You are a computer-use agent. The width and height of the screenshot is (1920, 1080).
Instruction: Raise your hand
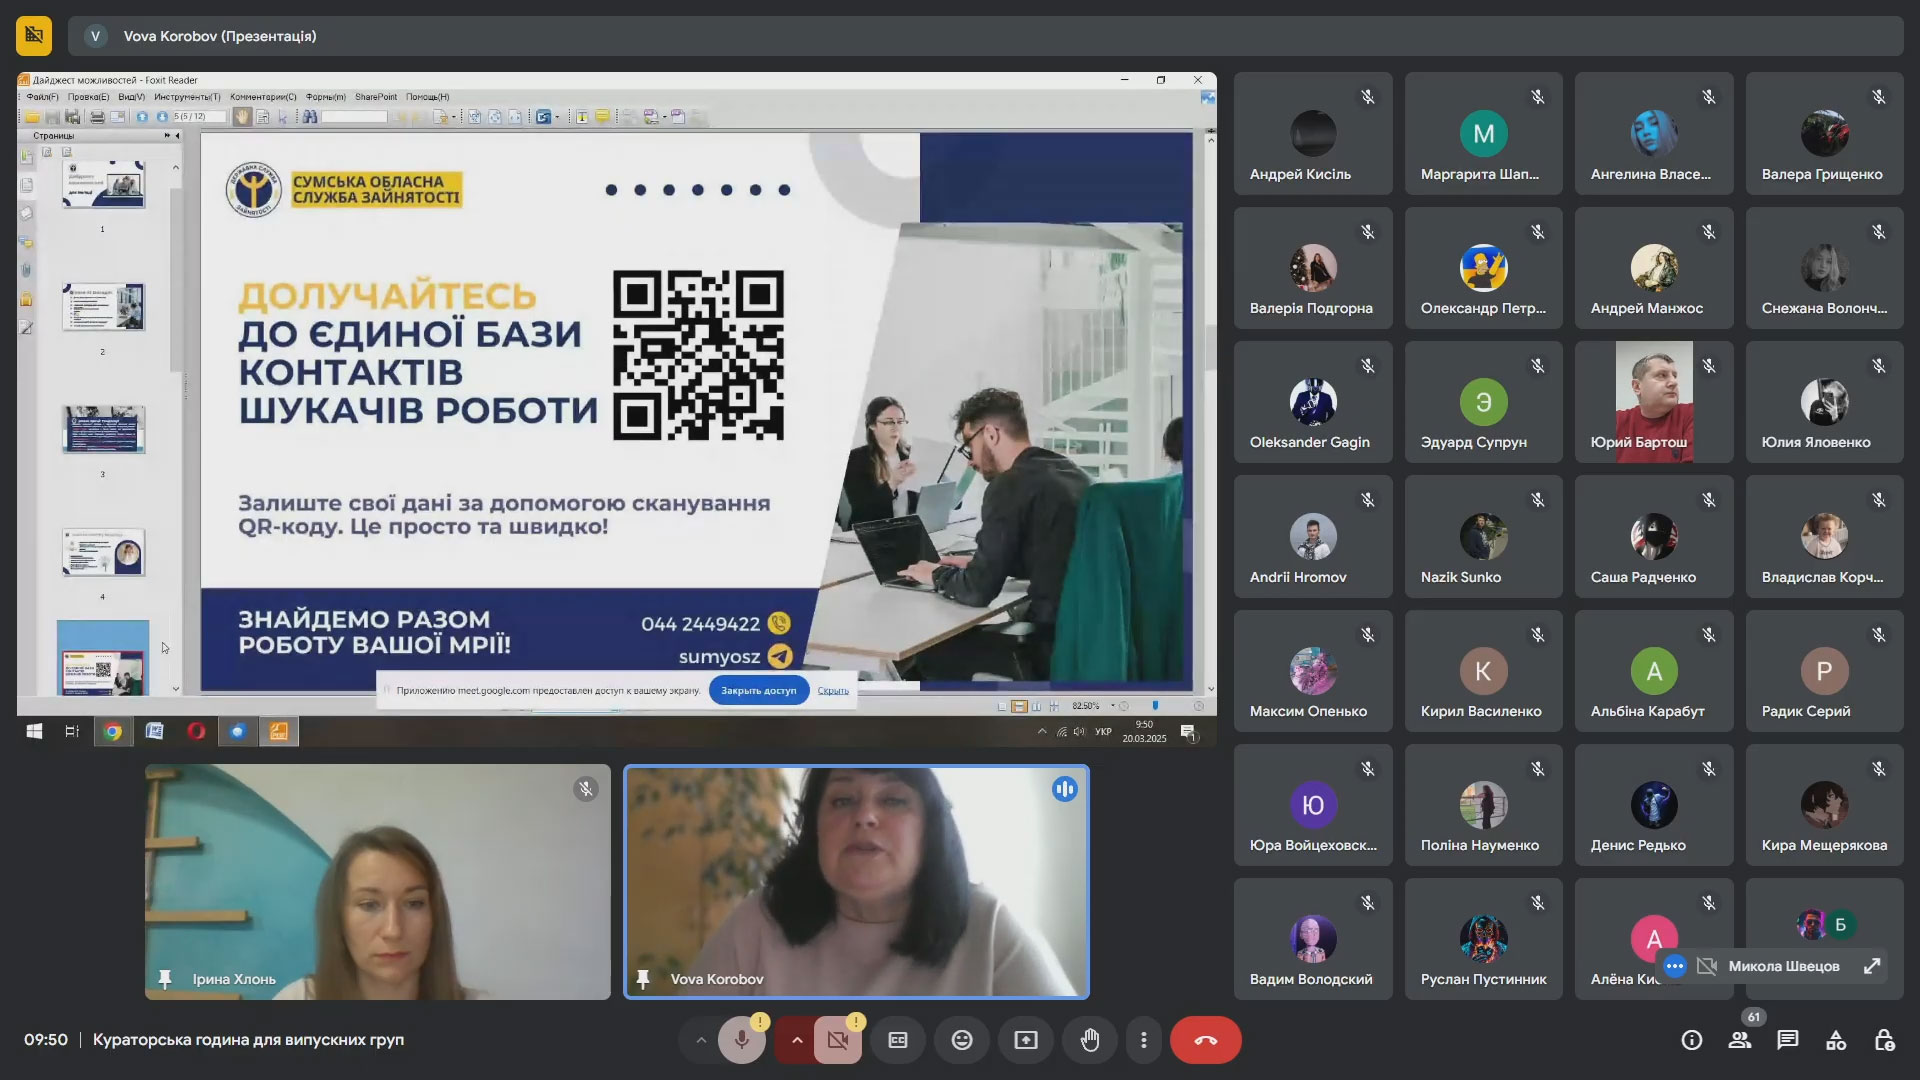pyautogui.click(x=1090, y=1040)
